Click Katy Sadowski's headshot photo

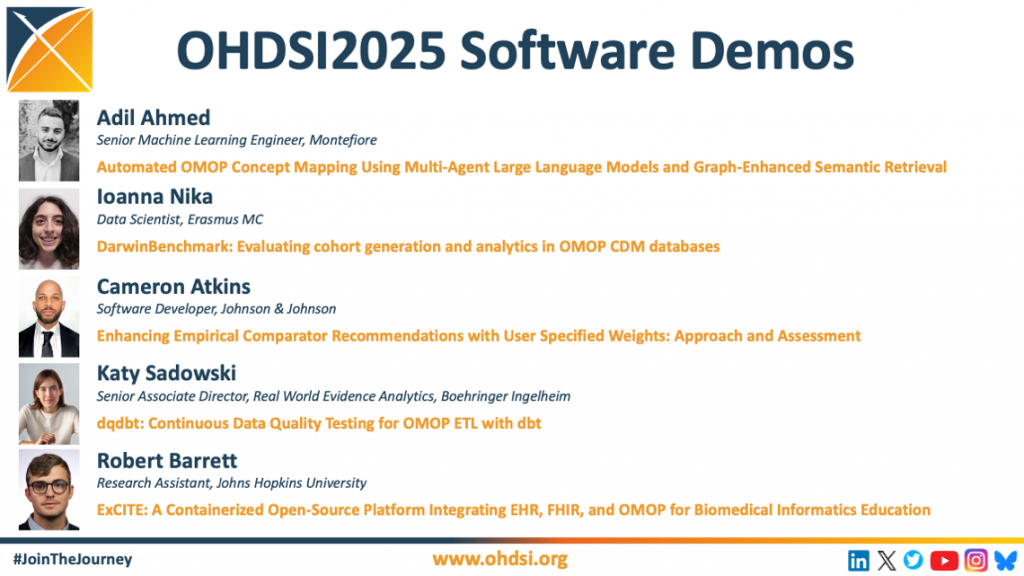49,404
